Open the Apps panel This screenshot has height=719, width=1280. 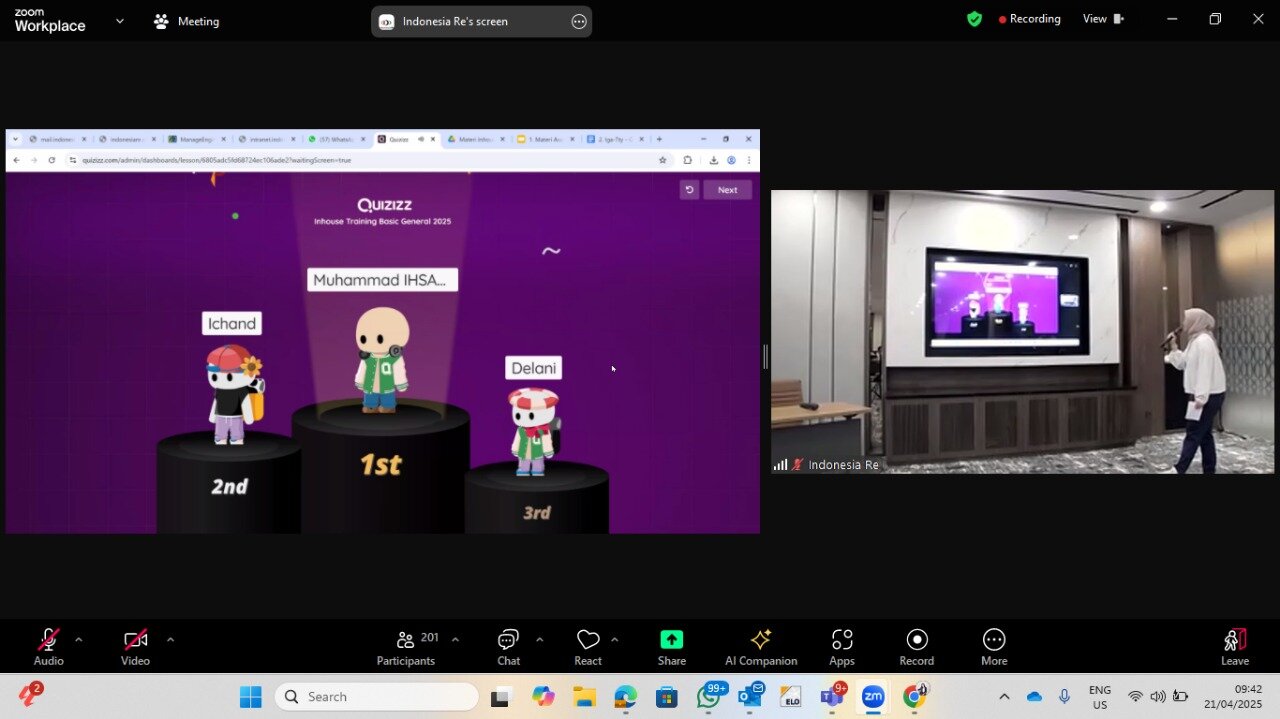pyautogui.click(x=842, y=645)
